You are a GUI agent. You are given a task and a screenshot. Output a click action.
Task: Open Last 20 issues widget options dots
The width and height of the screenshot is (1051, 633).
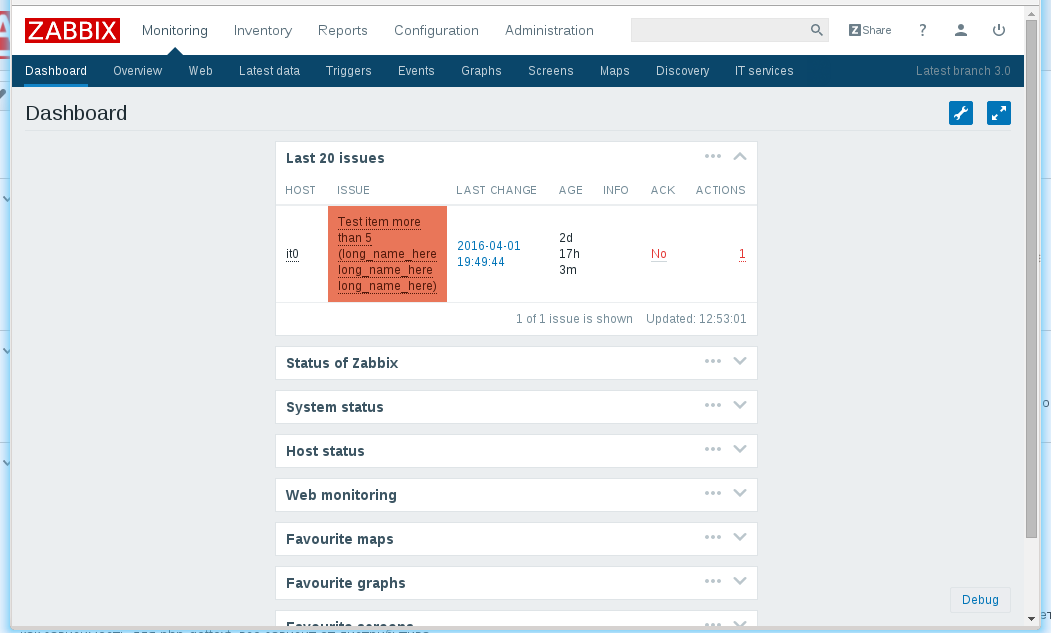tap(713, 156)
